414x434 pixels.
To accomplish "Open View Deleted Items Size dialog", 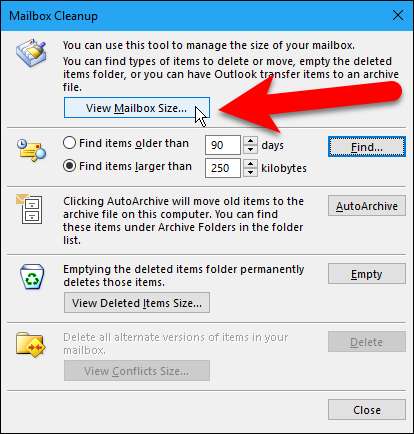I will pyautogui.click(x=137, y=303).
